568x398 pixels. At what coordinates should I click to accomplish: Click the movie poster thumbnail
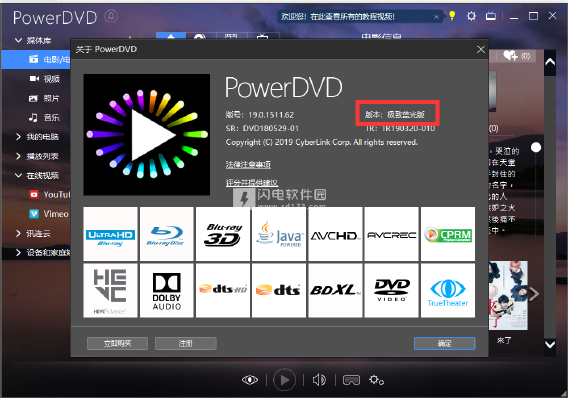coord(508,296)
